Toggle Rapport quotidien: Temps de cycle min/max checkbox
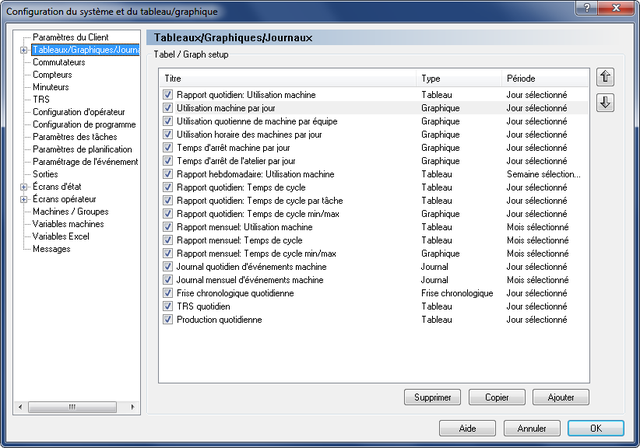Image resolution: width=640 pixels, height=448 pixels. 167,213
